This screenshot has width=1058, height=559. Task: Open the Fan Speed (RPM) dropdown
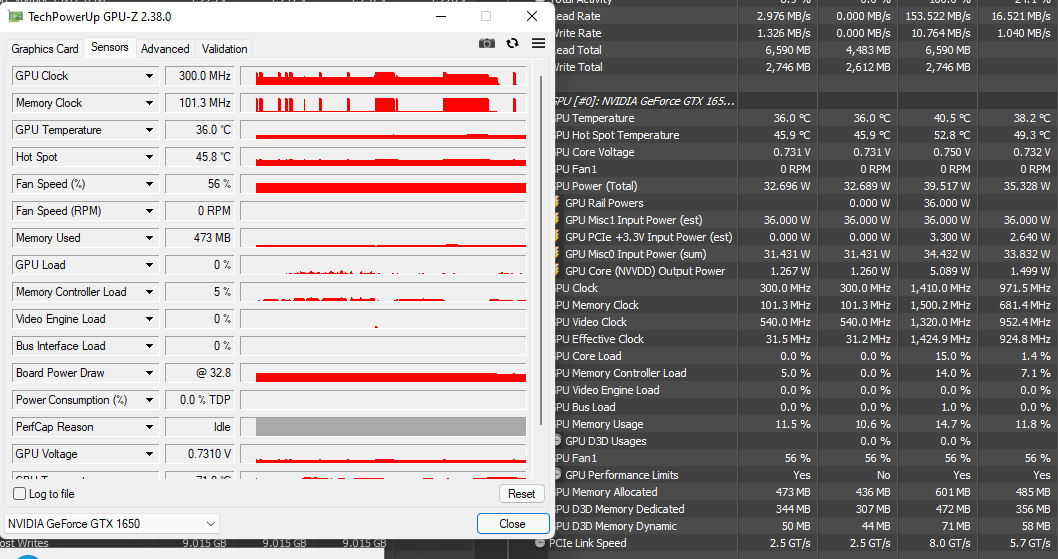(149, 211)
